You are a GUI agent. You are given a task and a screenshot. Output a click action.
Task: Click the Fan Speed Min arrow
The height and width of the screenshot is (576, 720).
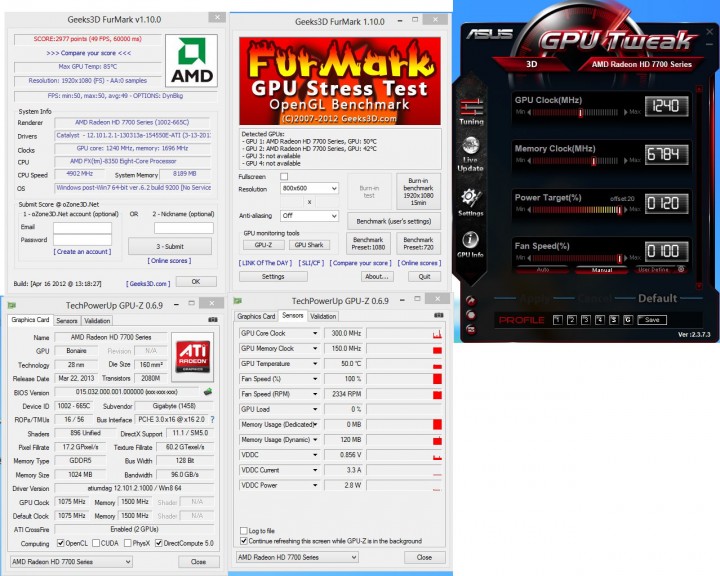click(529, 258)
